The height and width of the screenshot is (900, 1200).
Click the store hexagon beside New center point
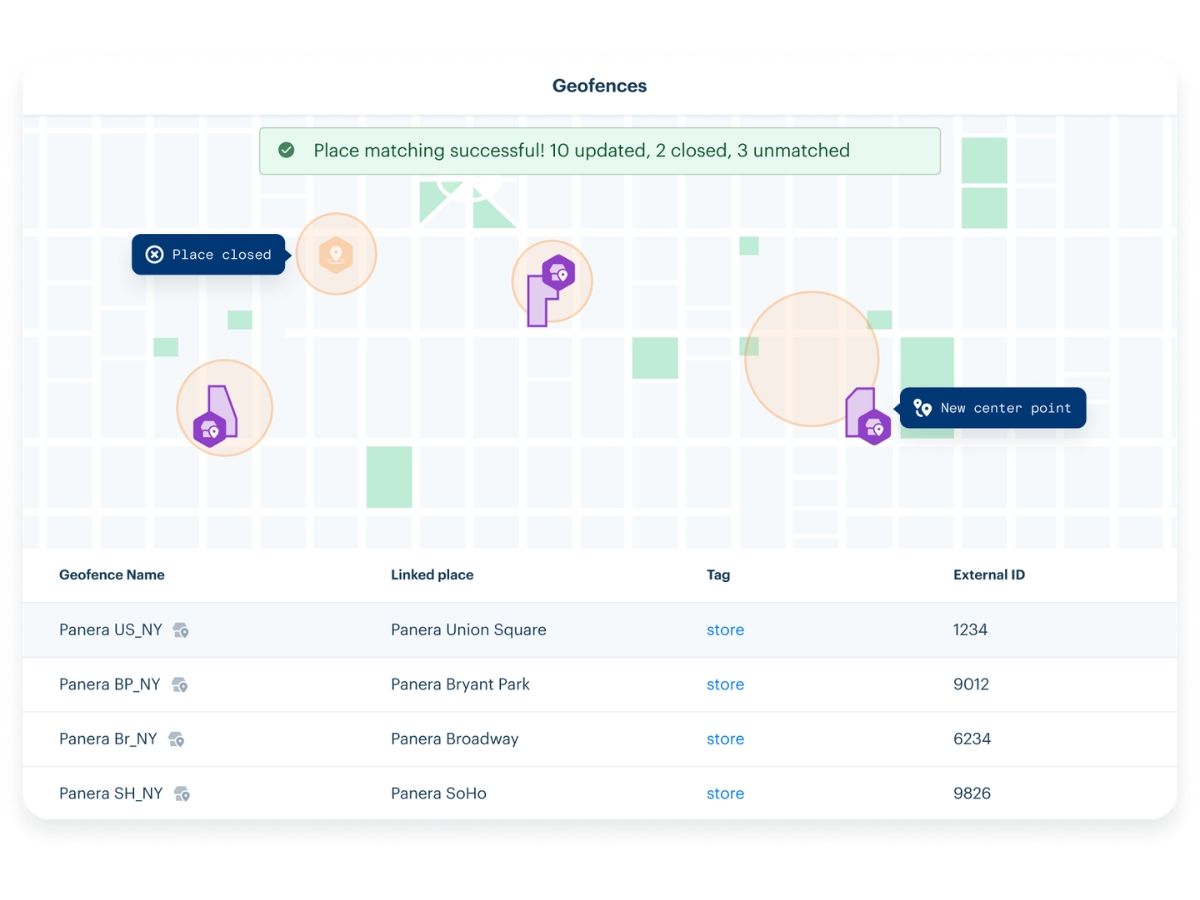pyautogui.click(x=874, y=427)
